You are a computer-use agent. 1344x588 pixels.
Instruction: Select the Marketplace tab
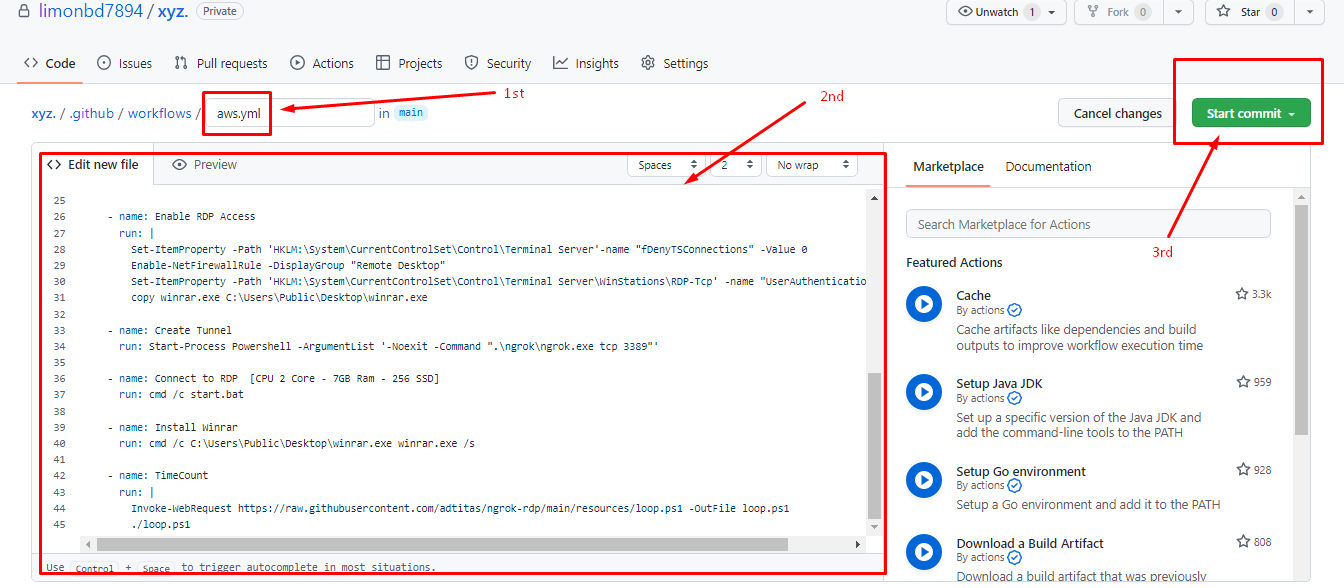(x=948, y=167)
